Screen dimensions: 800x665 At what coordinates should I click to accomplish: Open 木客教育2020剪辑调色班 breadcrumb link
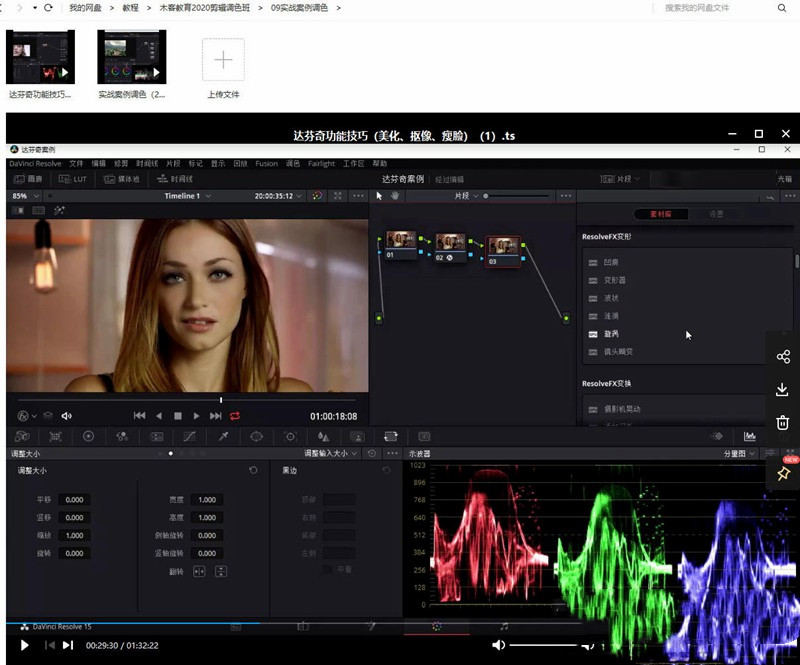click(205, 8)
